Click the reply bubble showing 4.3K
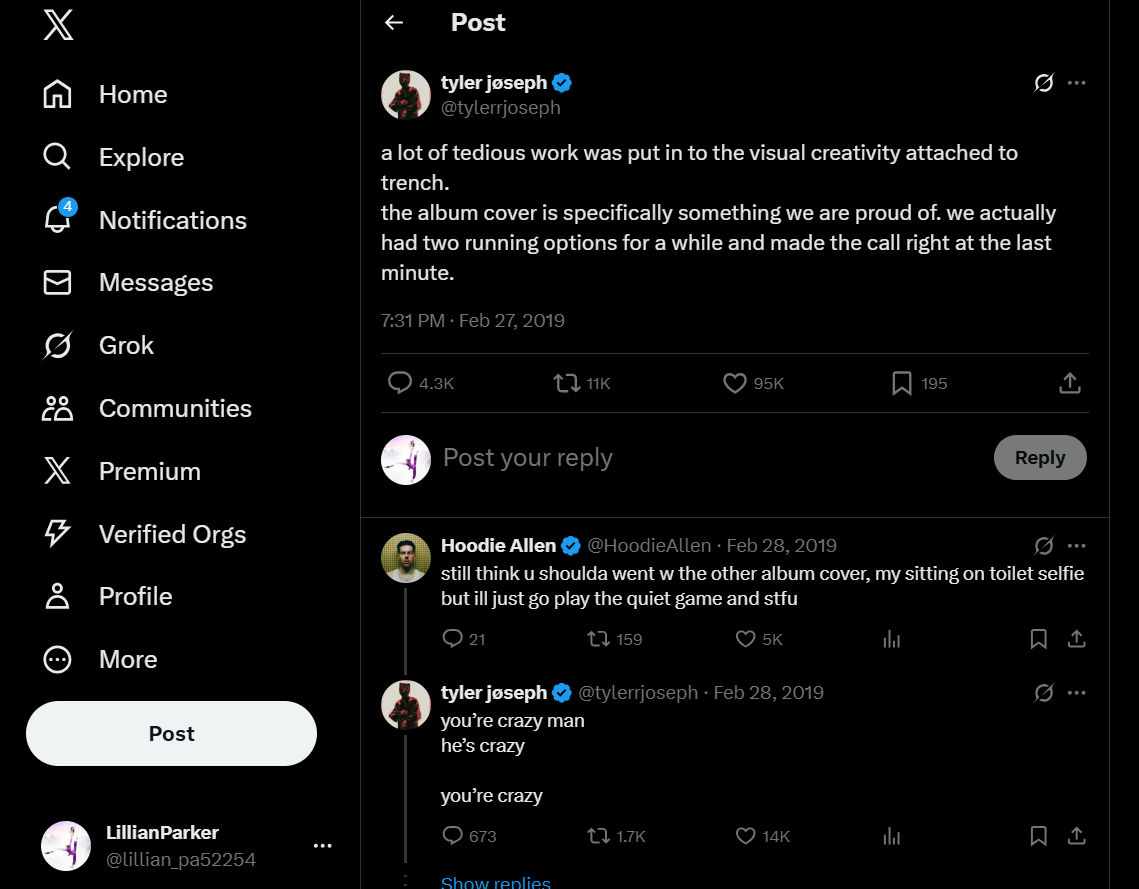 tap(400, 383)
